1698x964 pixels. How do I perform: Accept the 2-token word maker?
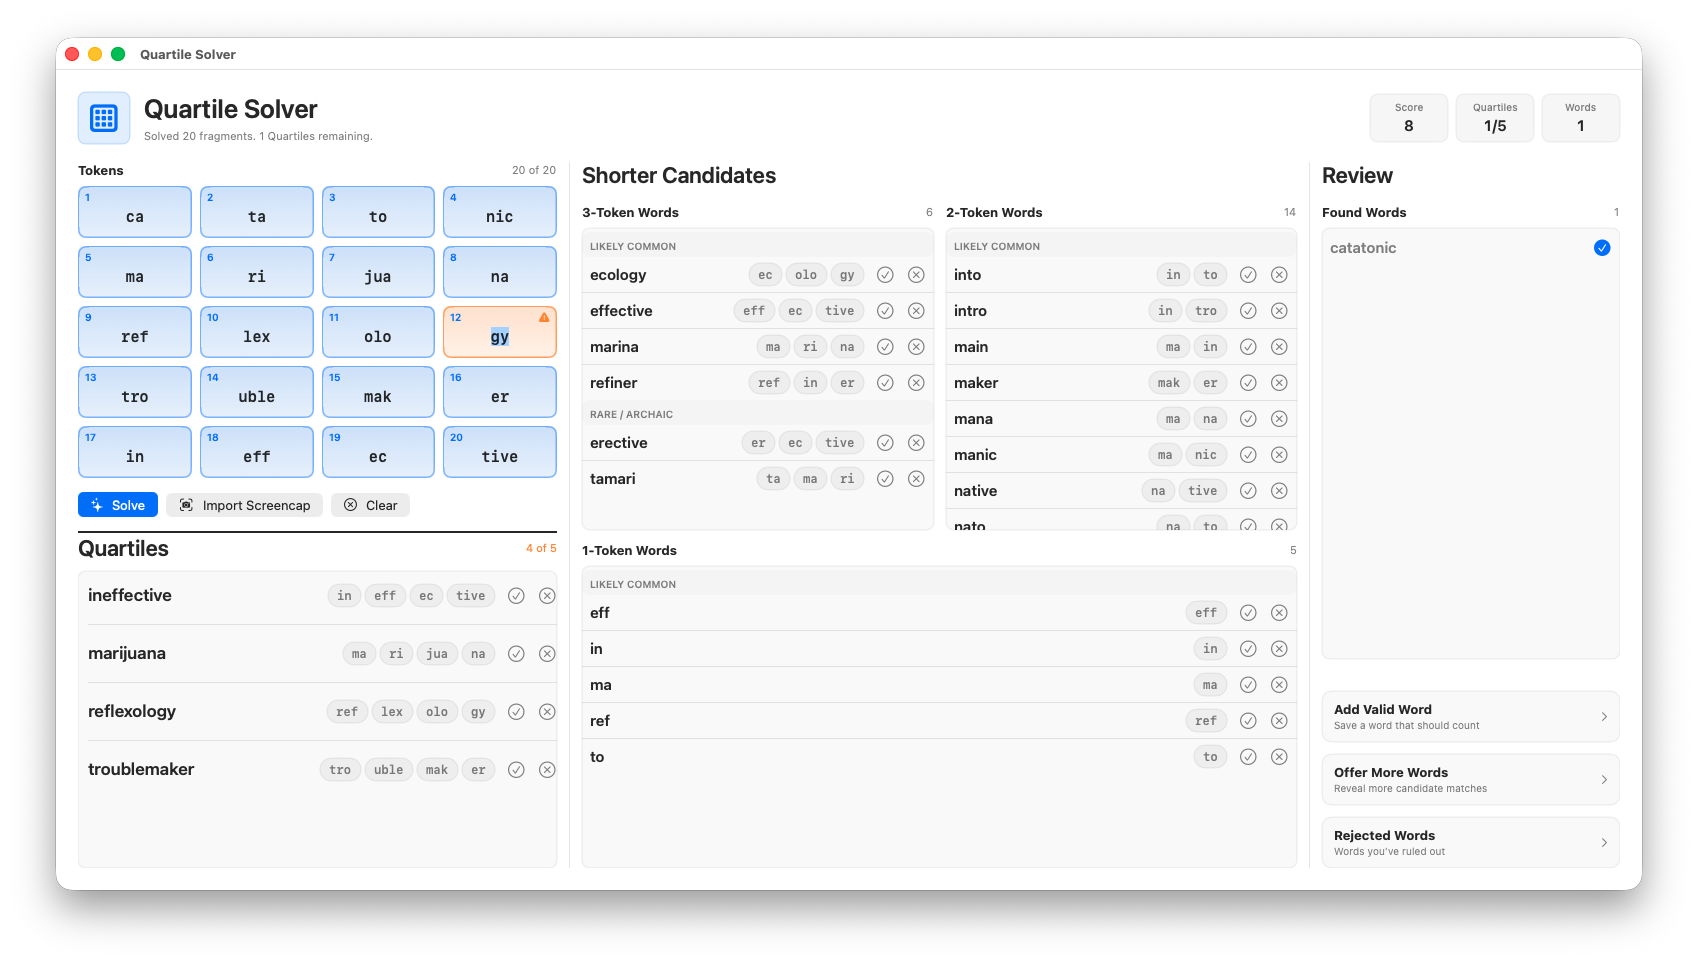tap(1248, 383)
